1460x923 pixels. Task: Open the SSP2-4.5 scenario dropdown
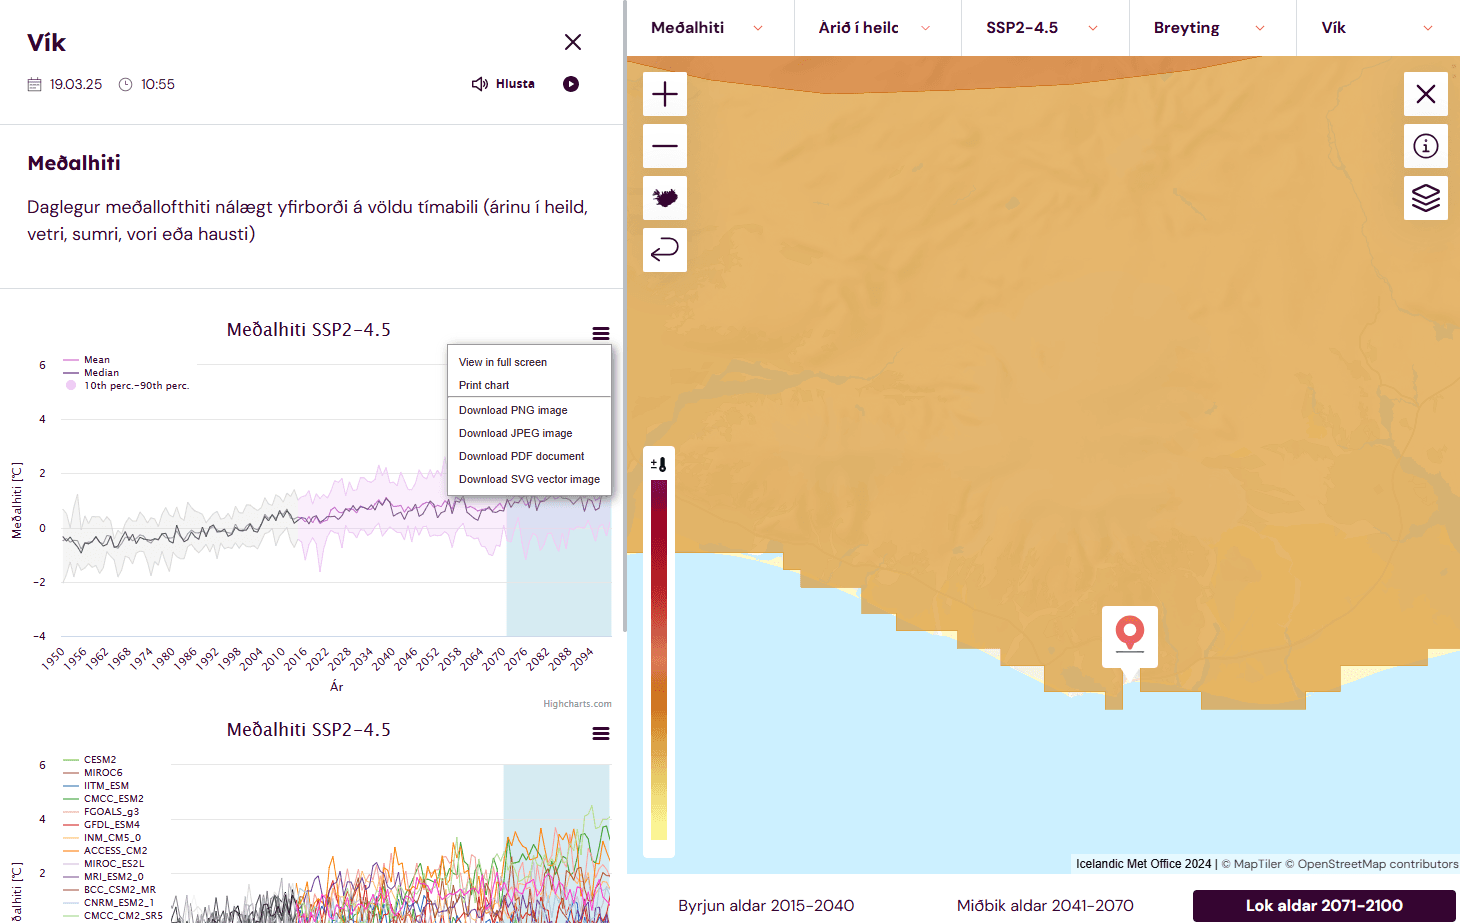point(1043,28)
